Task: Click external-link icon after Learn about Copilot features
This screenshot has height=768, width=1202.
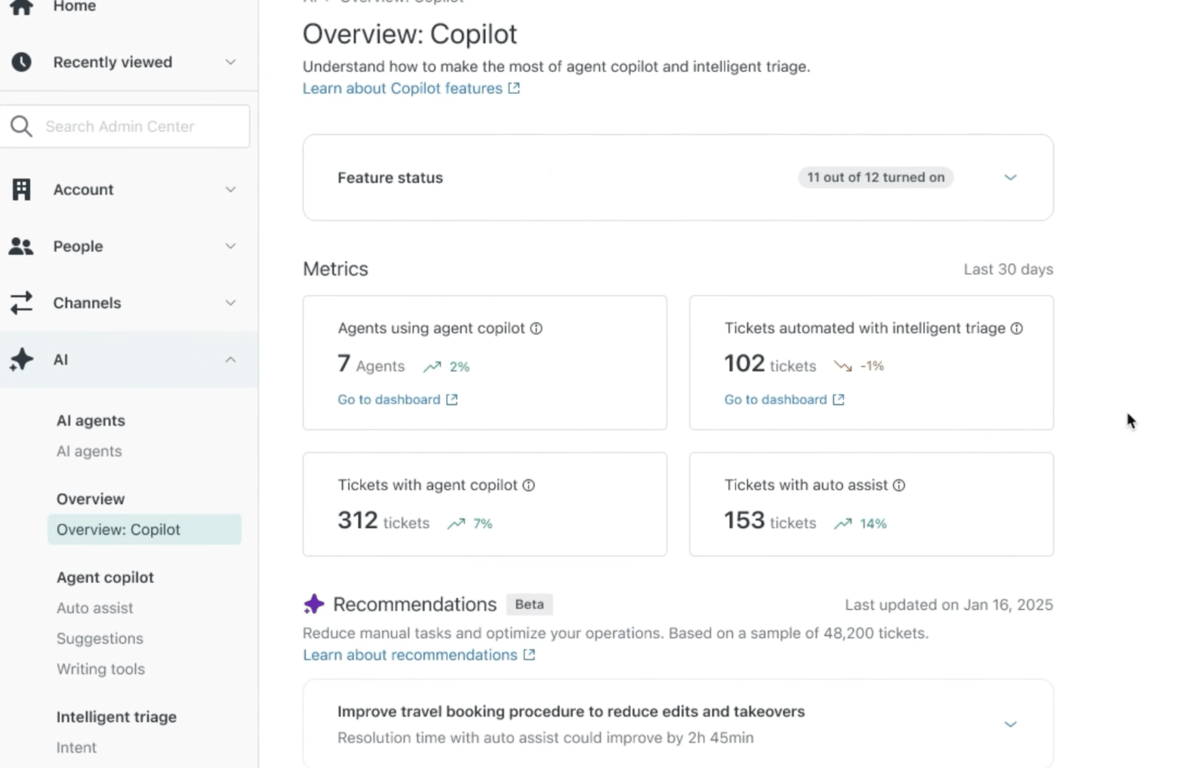Action: tap(514, 88)
